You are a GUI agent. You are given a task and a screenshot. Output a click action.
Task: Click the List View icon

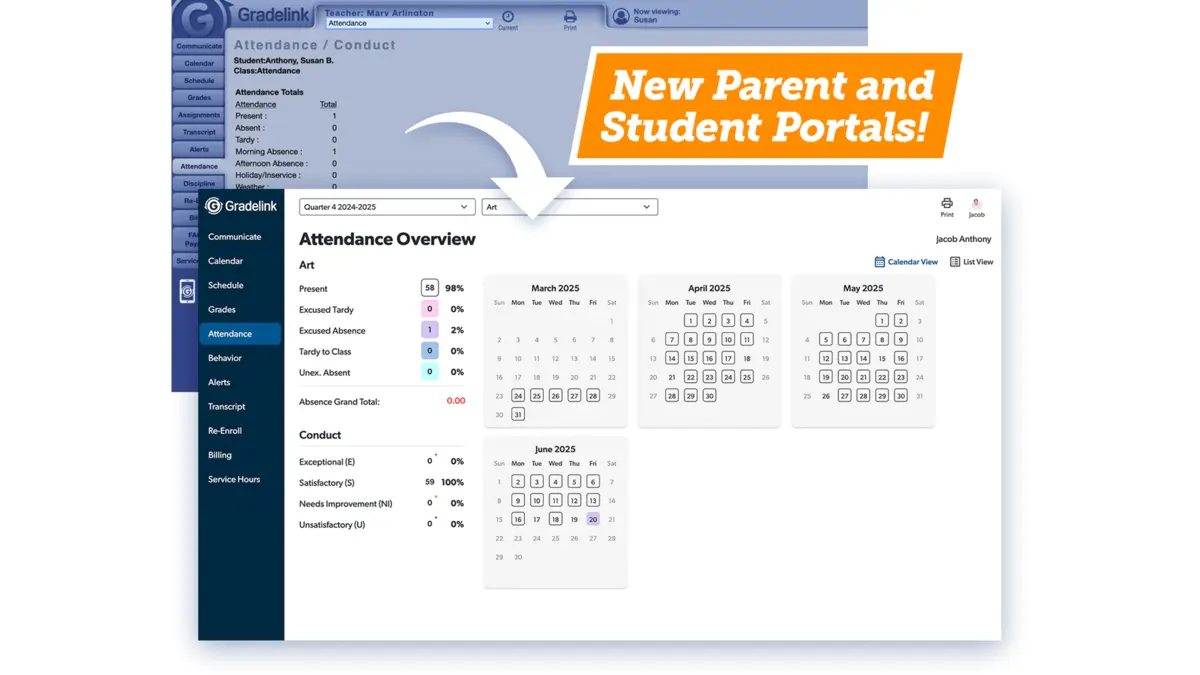click(x=955, y=262)
